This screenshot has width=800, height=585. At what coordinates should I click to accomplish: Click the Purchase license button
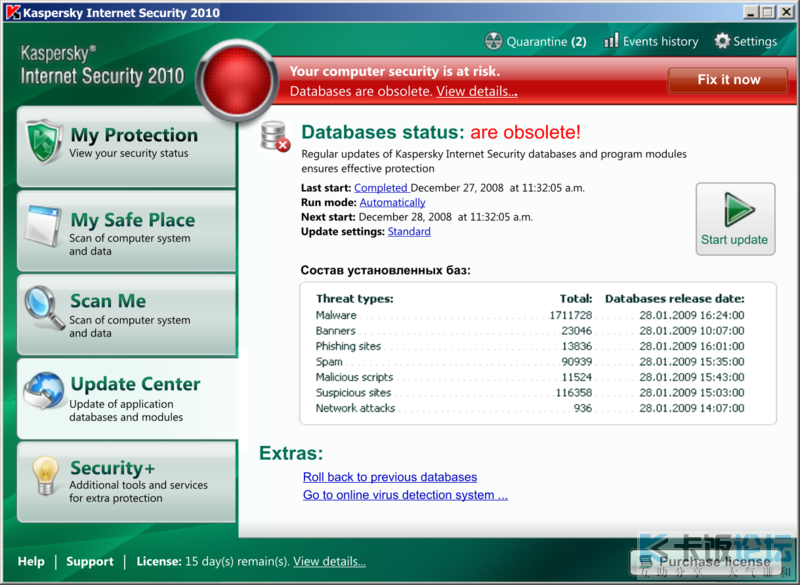709,562
